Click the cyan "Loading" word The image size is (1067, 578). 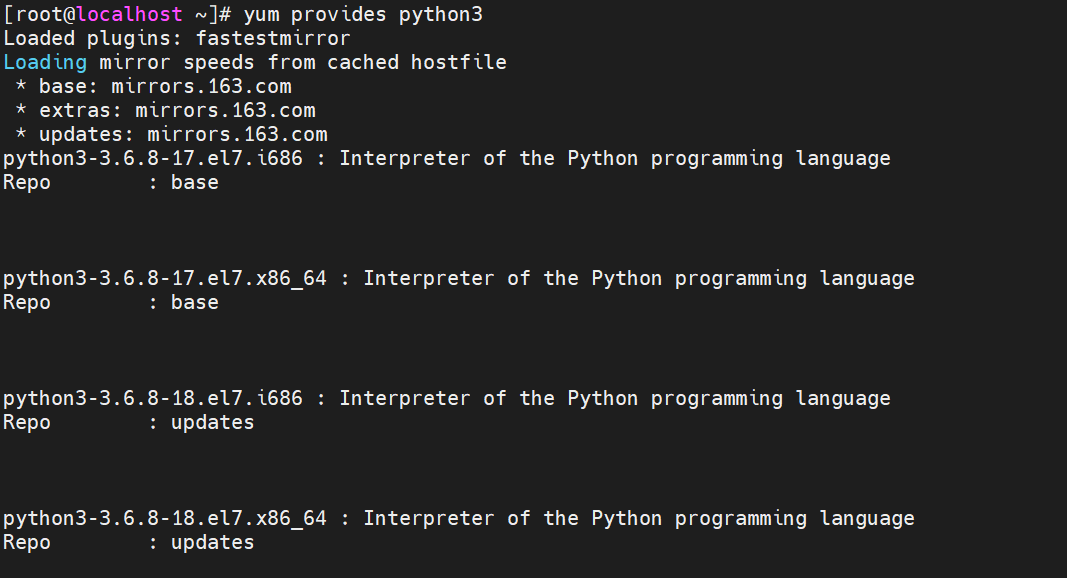click(45, 63)
